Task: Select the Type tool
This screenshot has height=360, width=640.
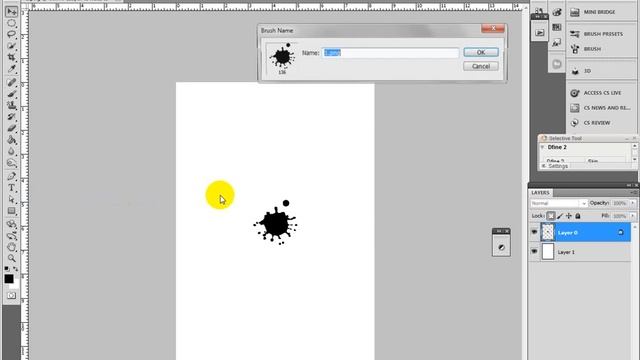Action: pyautogui.click(x=11, y=188)
